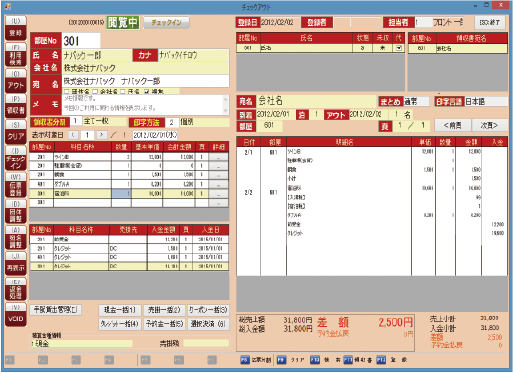Click the クーポン一括(3) payment button
This screenshot has width=513, height=373.
tap(208, 310)
